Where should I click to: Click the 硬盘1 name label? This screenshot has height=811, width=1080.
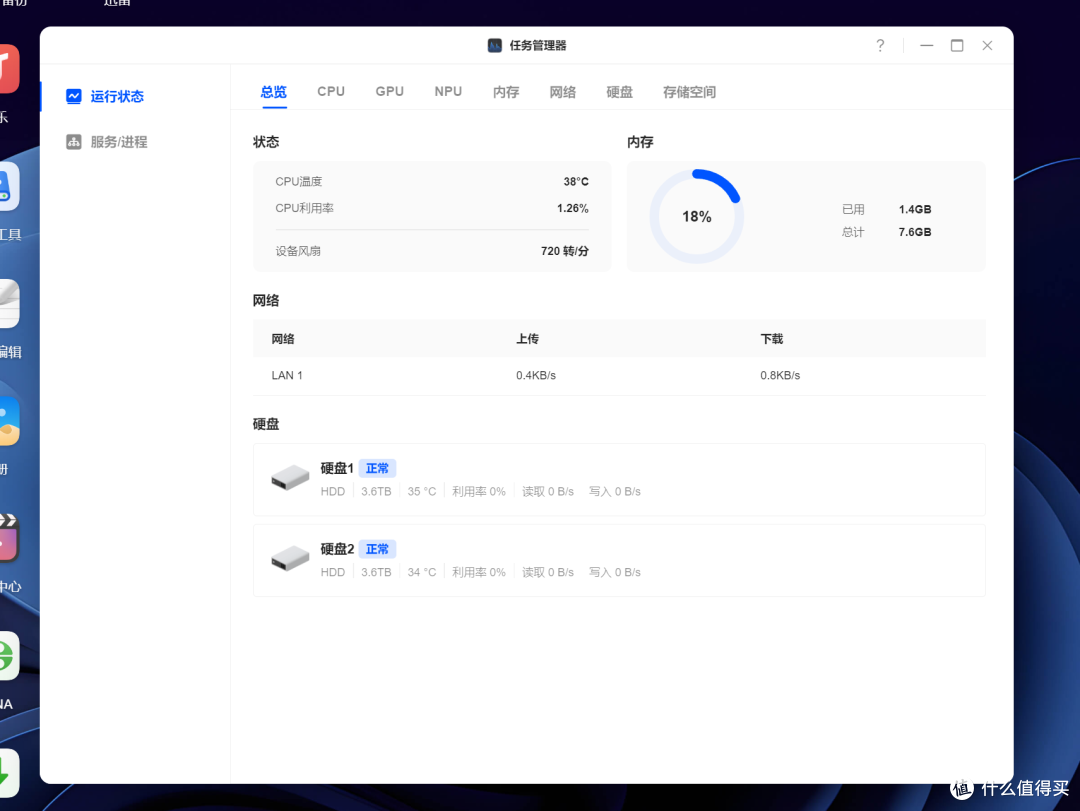(337, 469)
